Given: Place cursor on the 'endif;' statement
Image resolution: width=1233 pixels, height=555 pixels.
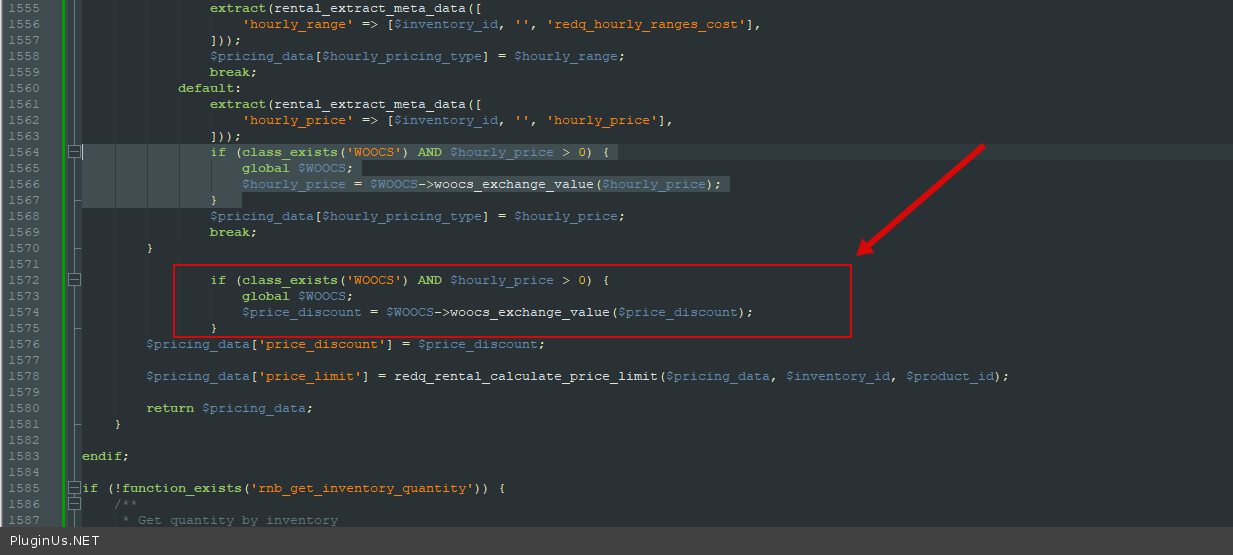Looking at the screenshot, I should pos(105,456).
